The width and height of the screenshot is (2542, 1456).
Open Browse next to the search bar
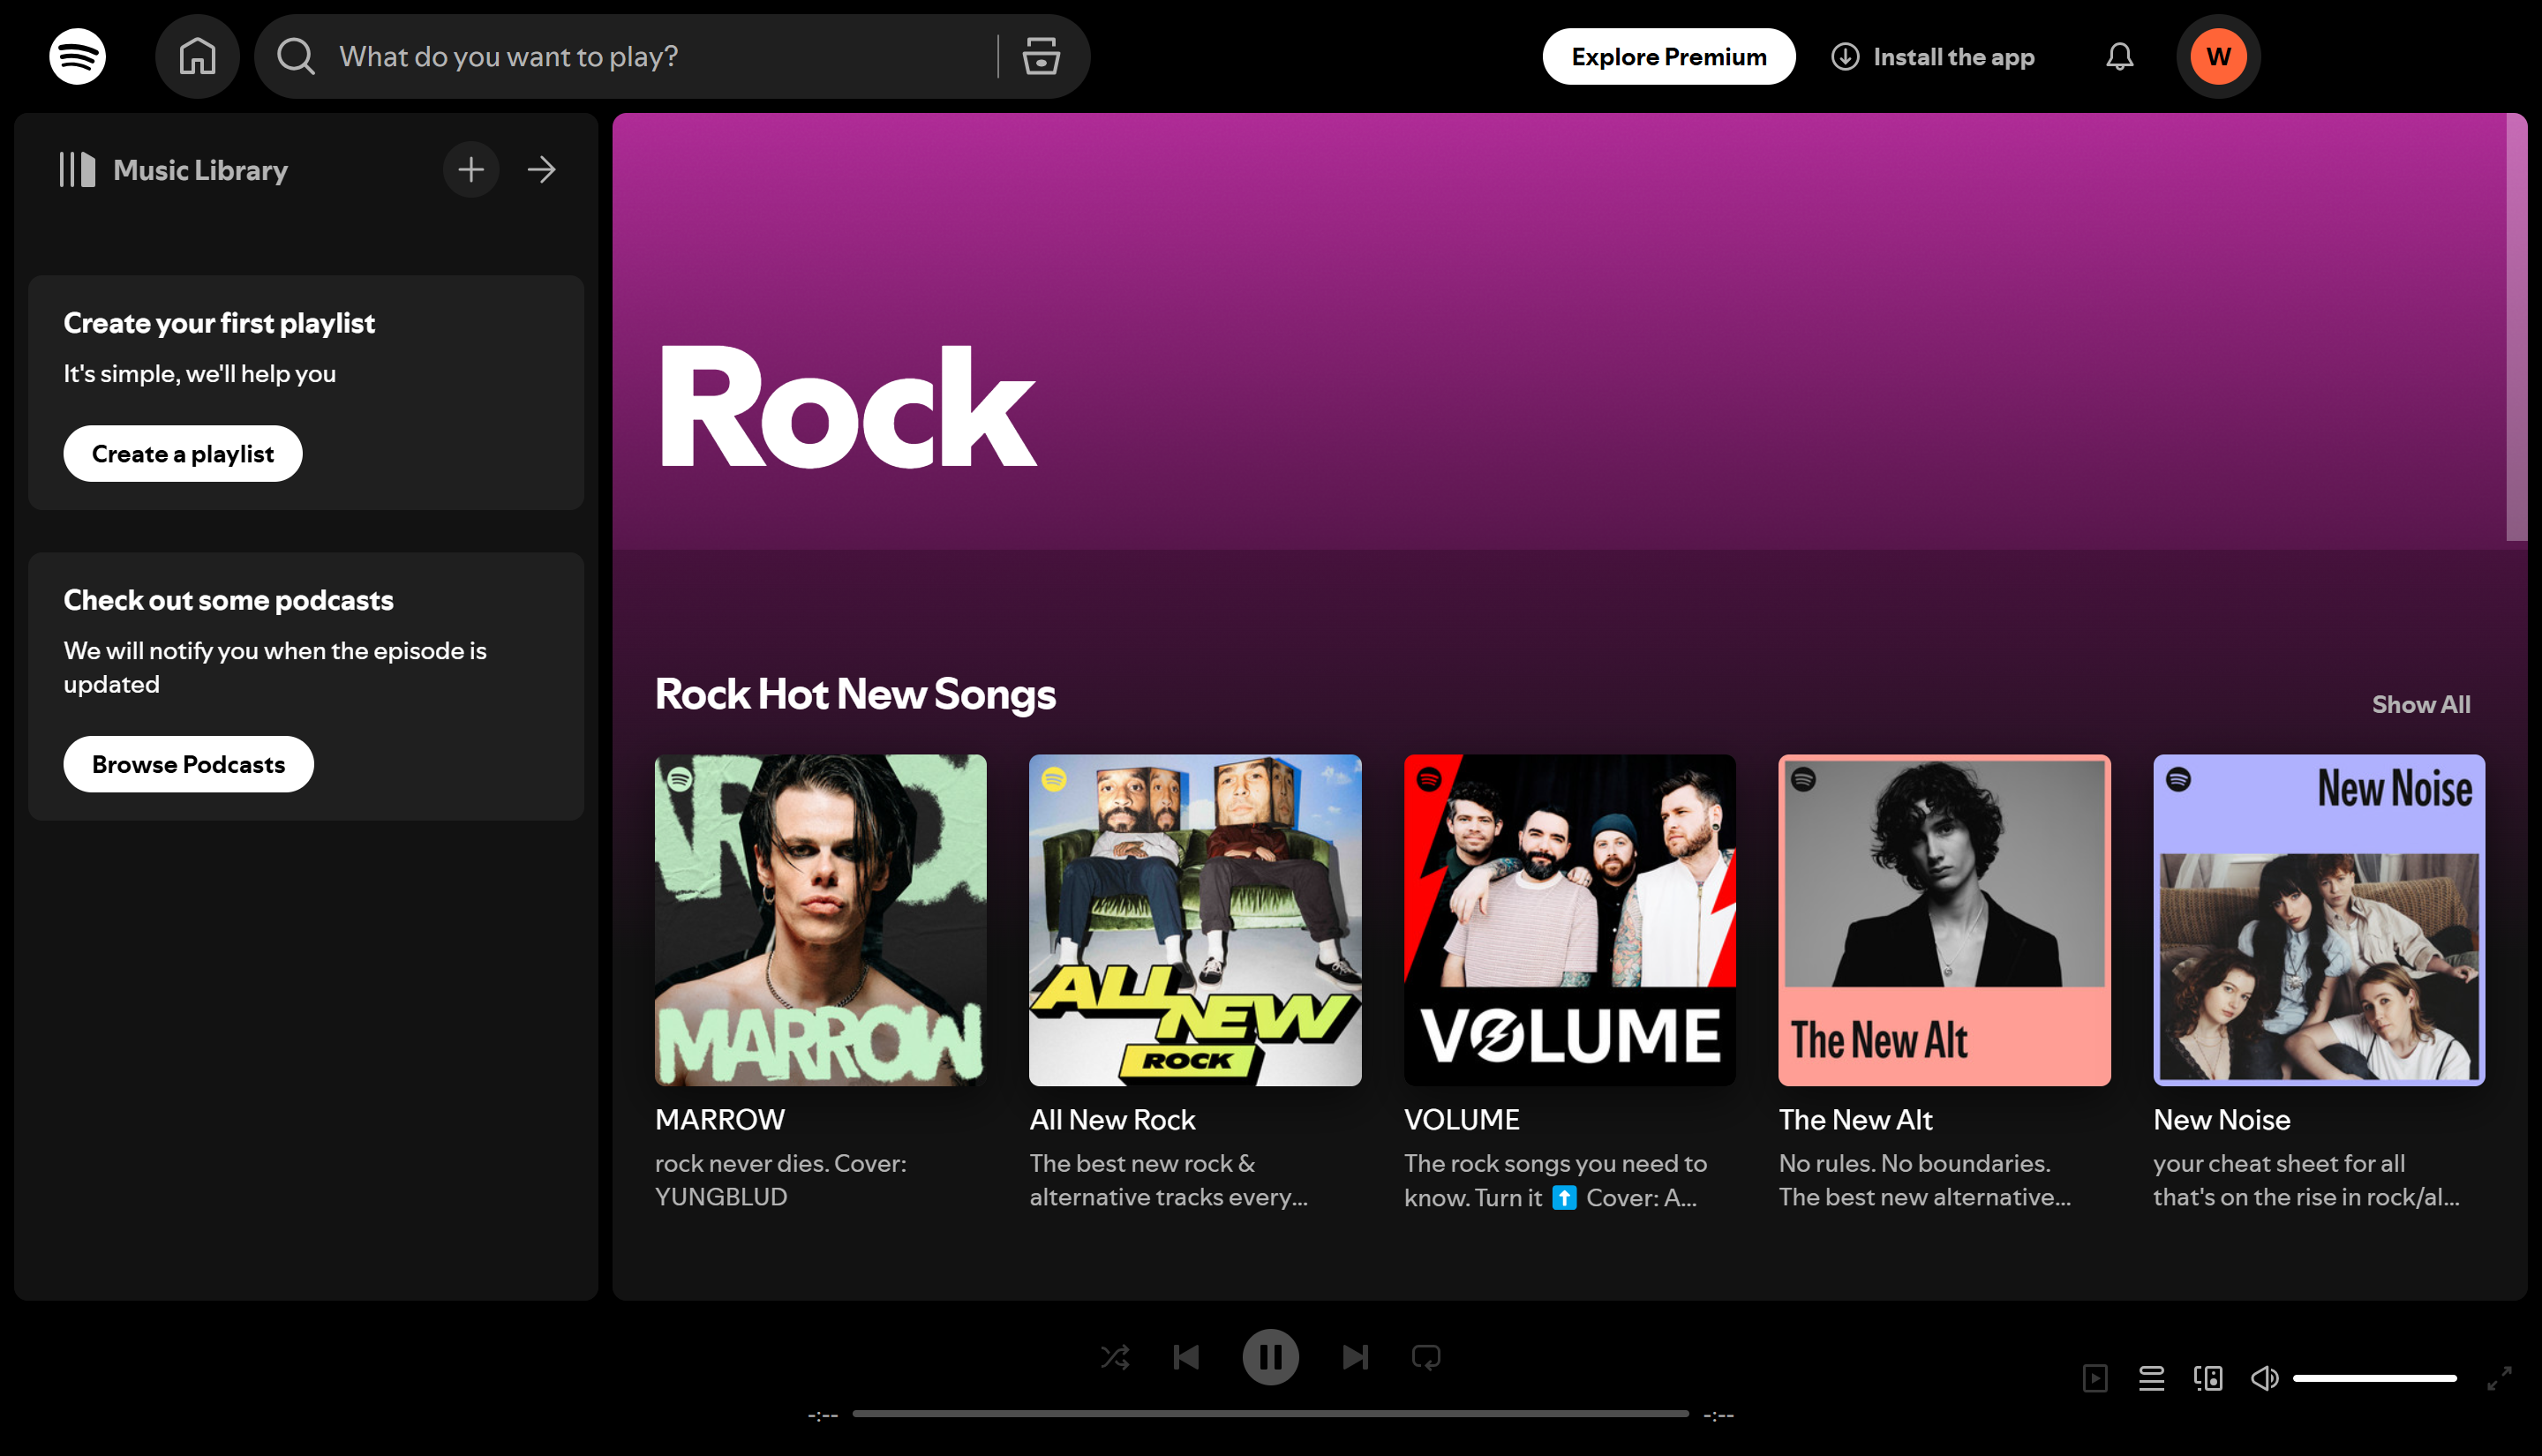click(1040, 56)
